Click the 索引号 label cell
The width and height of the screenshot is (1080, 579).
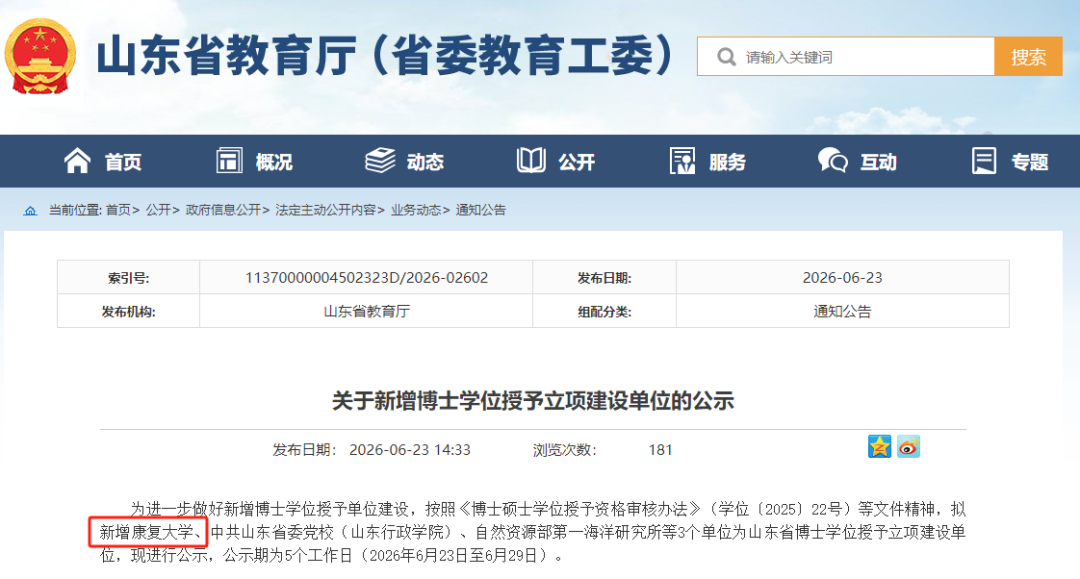tap(129, 277)
